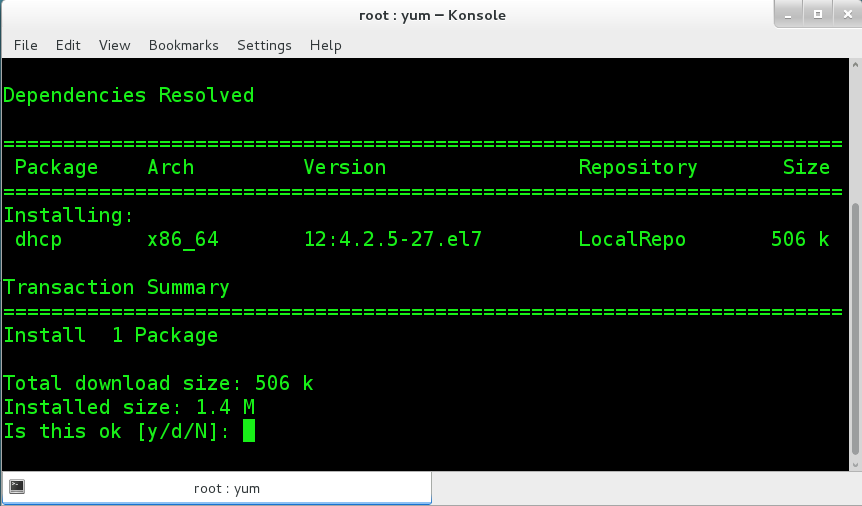Click the 'Install 1 Package' line

click(110, 336)
